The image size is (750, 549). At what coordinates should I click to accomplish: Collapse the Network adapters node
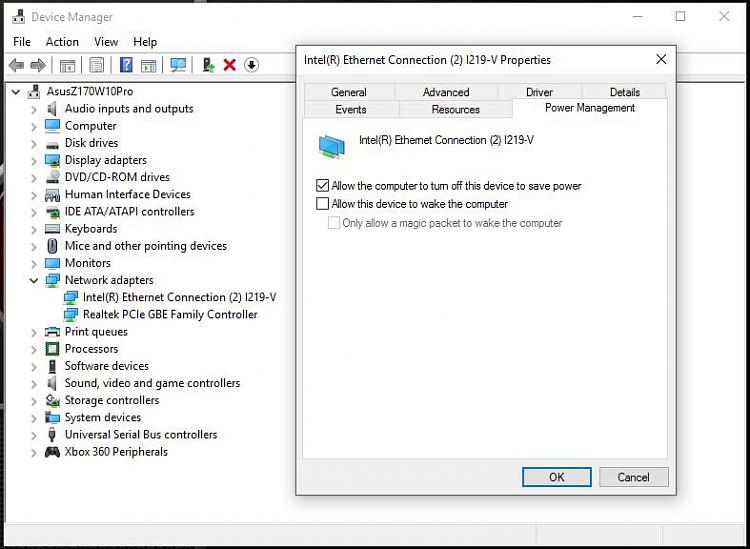click(x=33, y=280)
